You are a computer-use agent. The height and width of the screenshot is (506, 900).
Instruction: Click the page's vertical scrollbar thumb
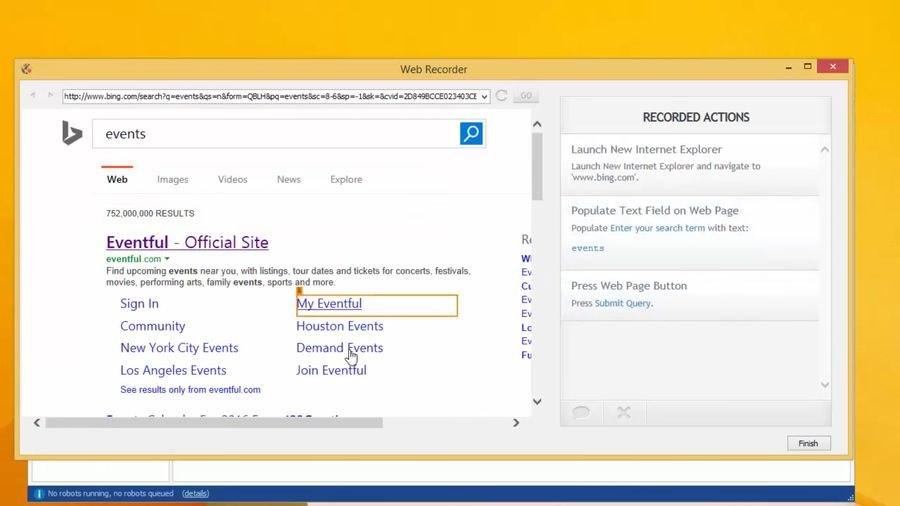pyautogui.click(x=537, y=167)
